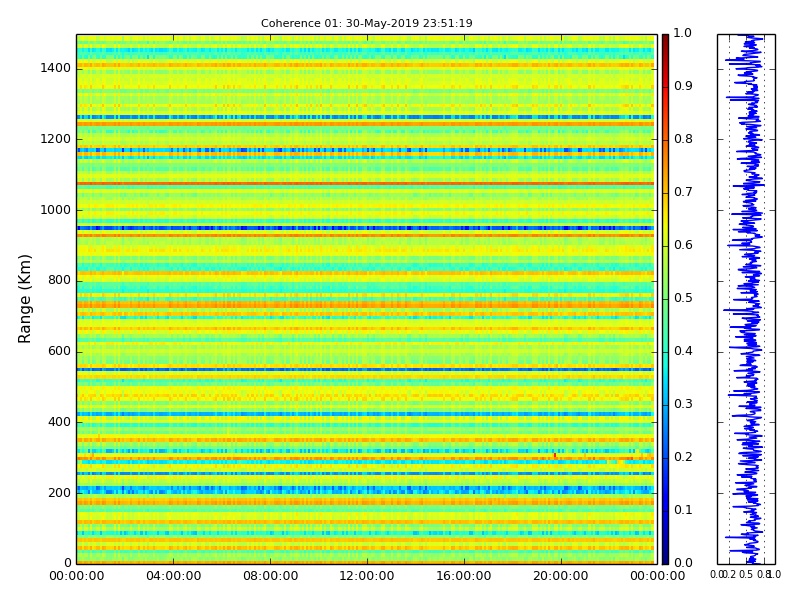Click the 'Range (Km)' y-axis label
800x600 pixels.
click(24, 299)
